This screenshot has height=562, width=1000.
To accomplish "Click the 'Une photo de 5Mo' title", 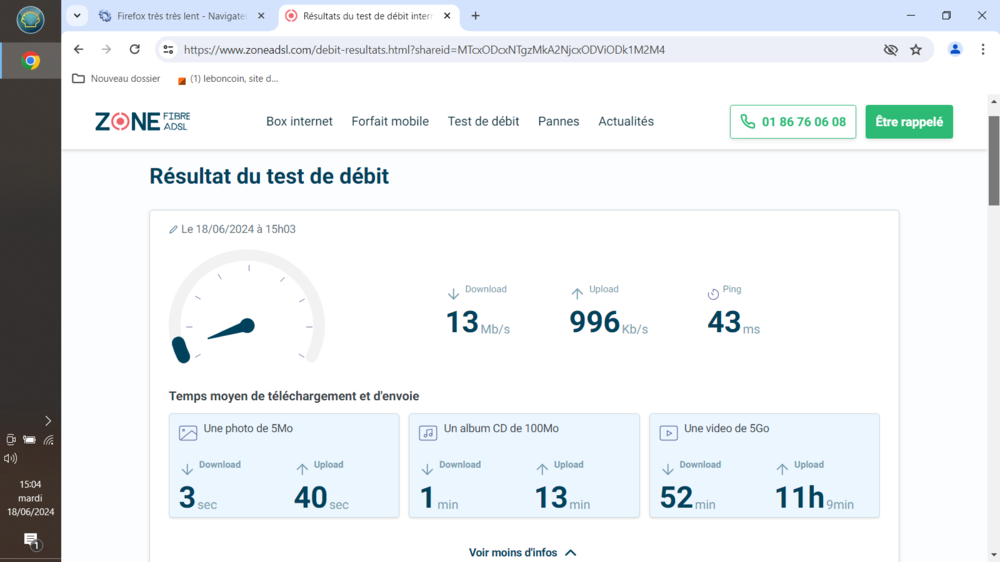I will click(x=248, y=429).
